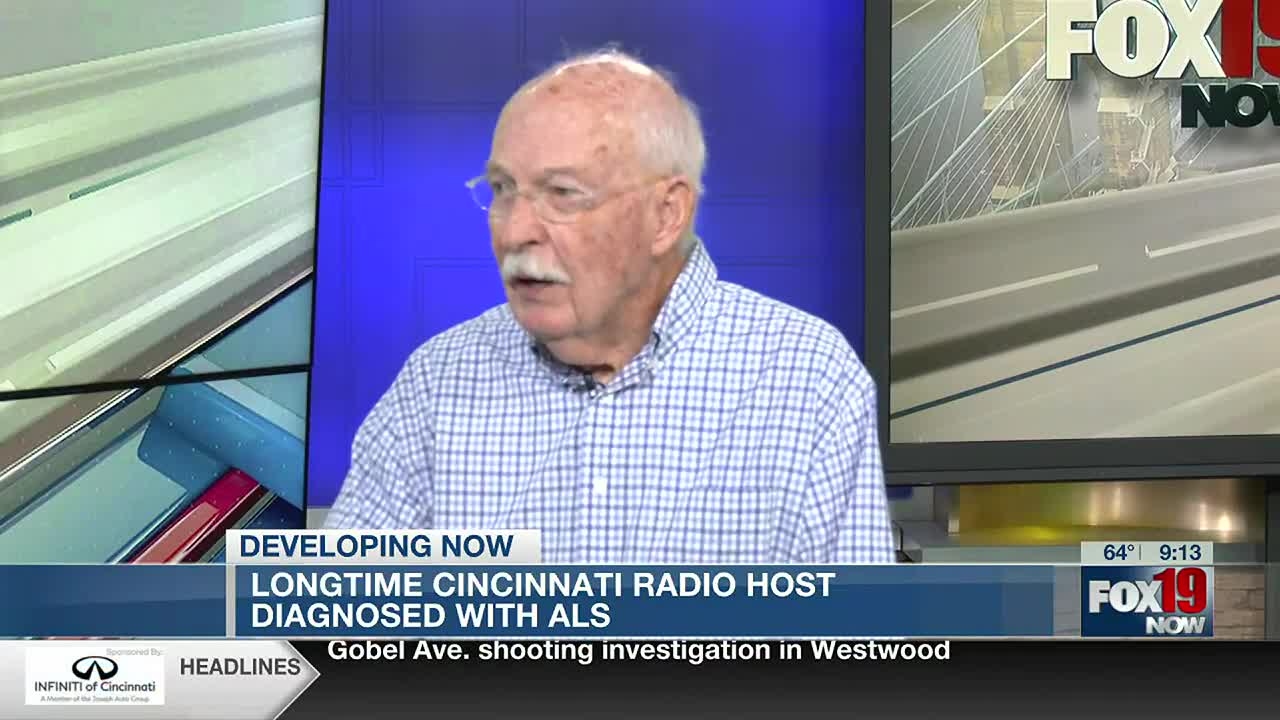Image resolution: width=1280 pixels, height=720 pixels.
Task: Click the 64° temperature readout
Action: 1118,552
